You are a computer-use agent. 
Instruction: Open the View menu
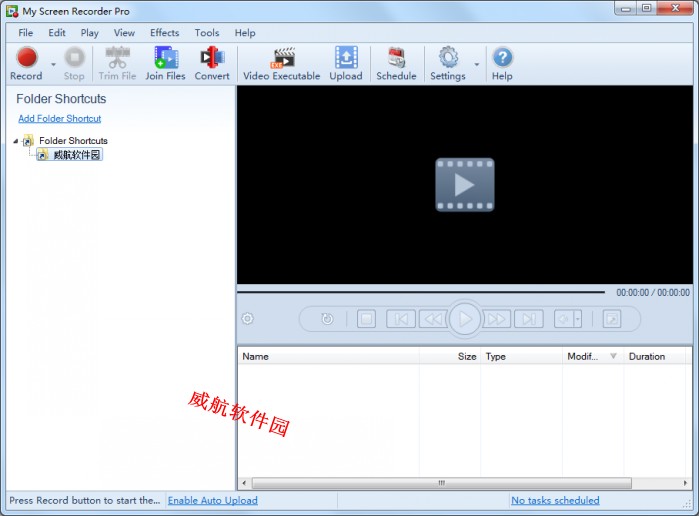pyautogui.click(x=124, y=33)
